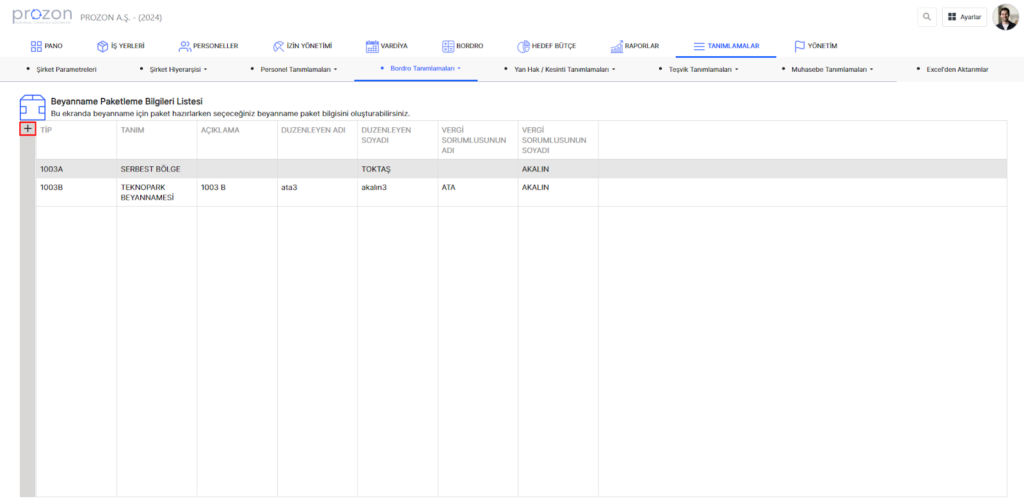Open the Vardiya calendar section
The height and width of the screenshot is (503, 1024).
click(x=386, y=46)
